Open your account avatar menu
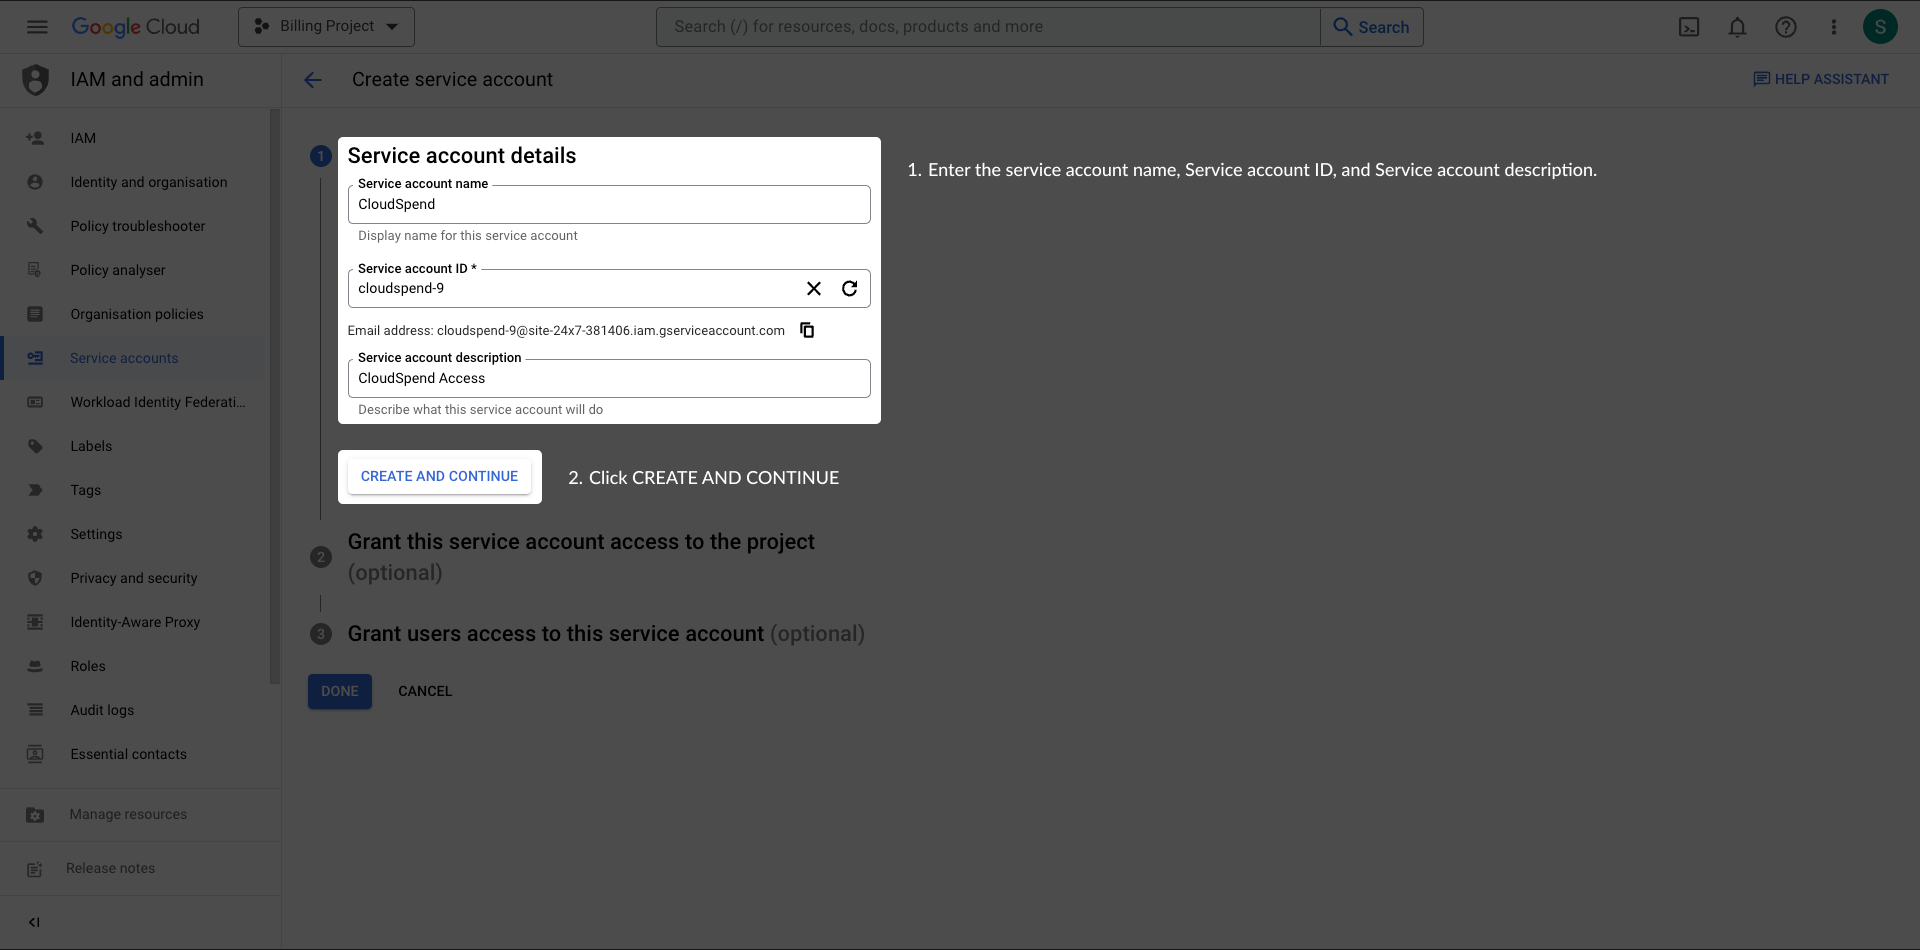 click(x=1880, y=27)
